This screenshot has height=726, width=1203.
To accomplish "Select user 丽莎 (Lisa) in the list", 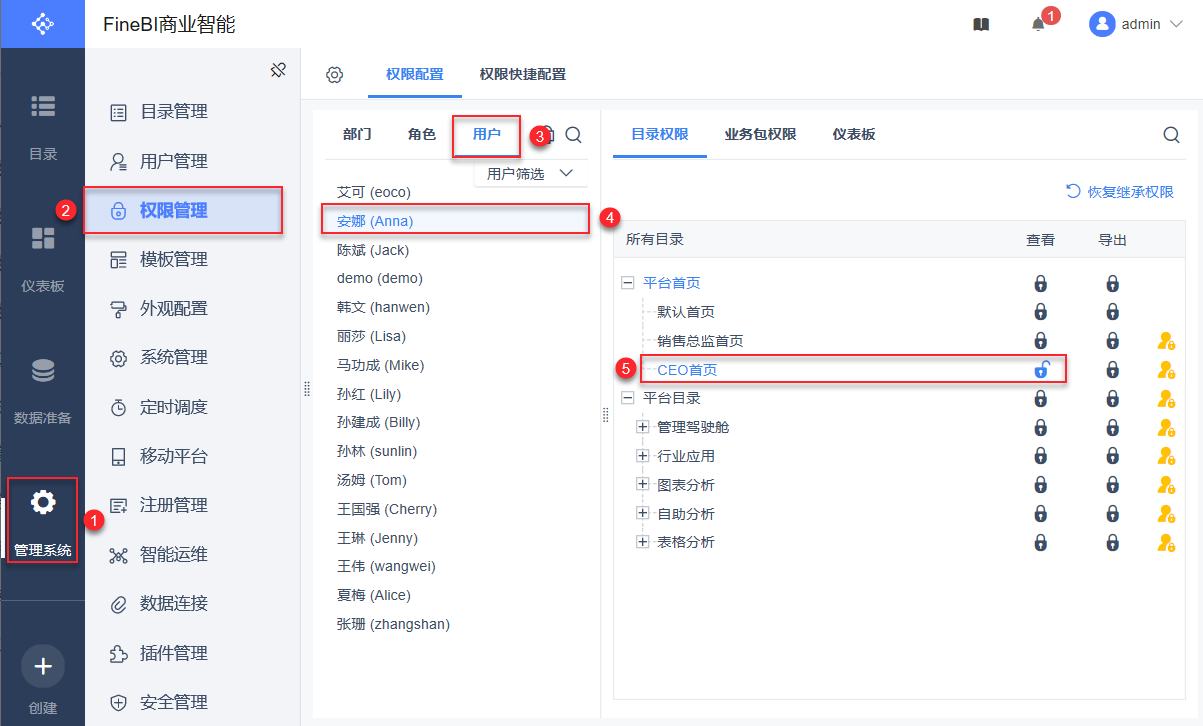I will click(x=371, y=336).
